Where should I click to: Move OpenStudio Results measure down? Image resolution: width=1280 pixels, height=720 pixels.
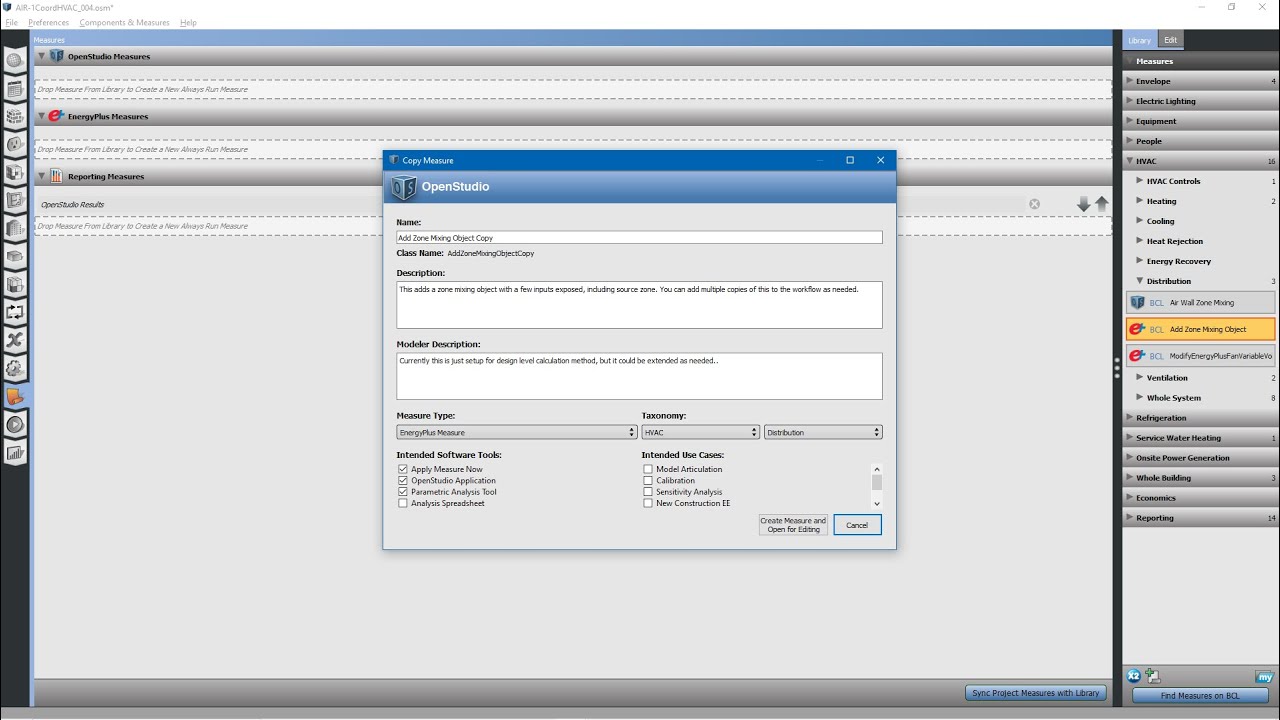[x=1083, y=204]
